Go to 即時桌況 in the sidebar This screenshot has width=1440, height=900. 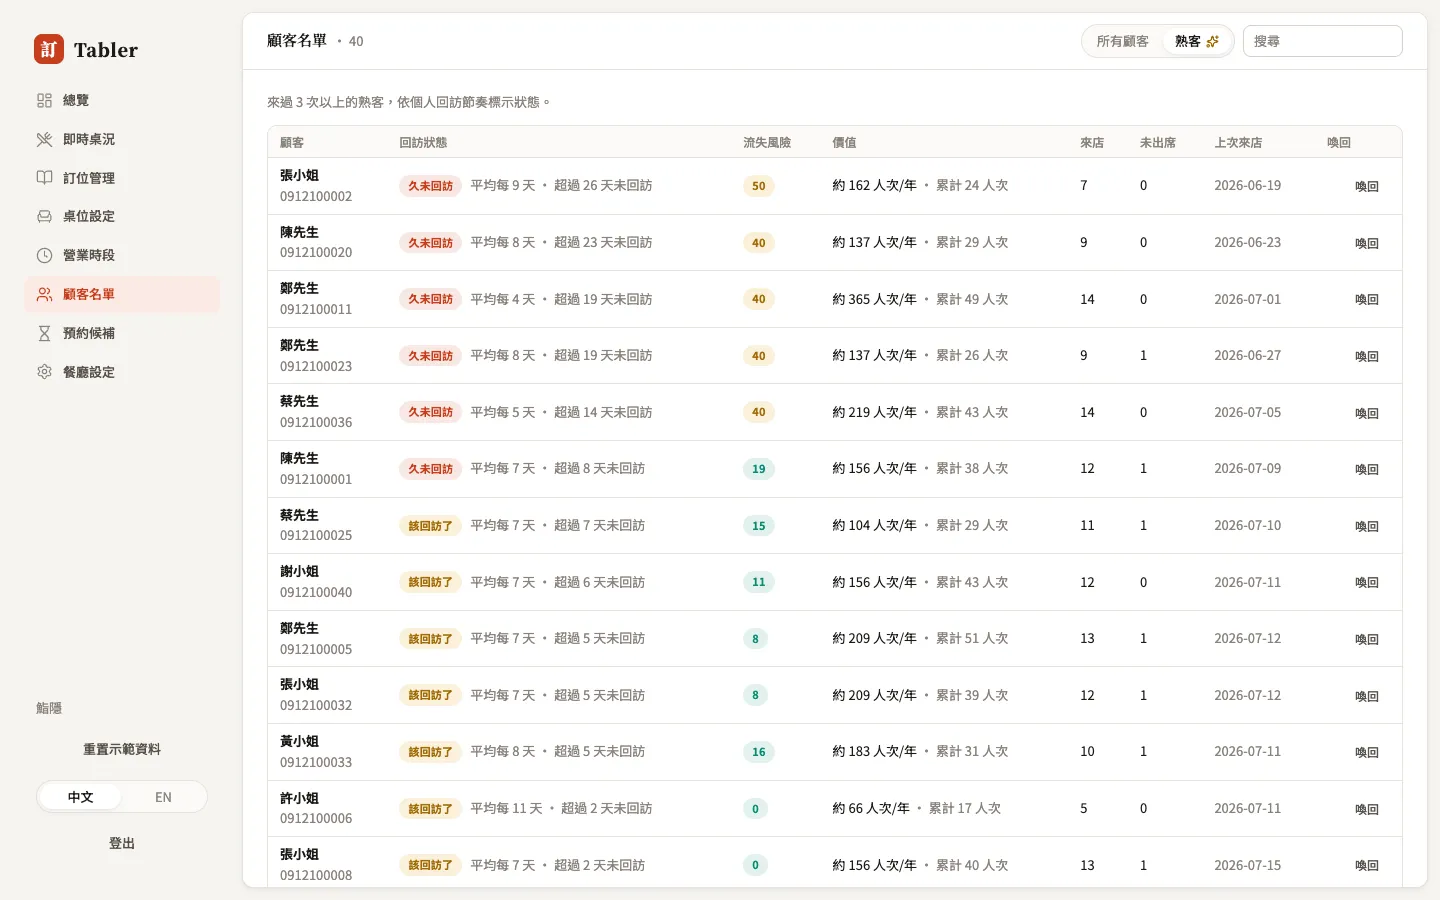coord(122,139)
